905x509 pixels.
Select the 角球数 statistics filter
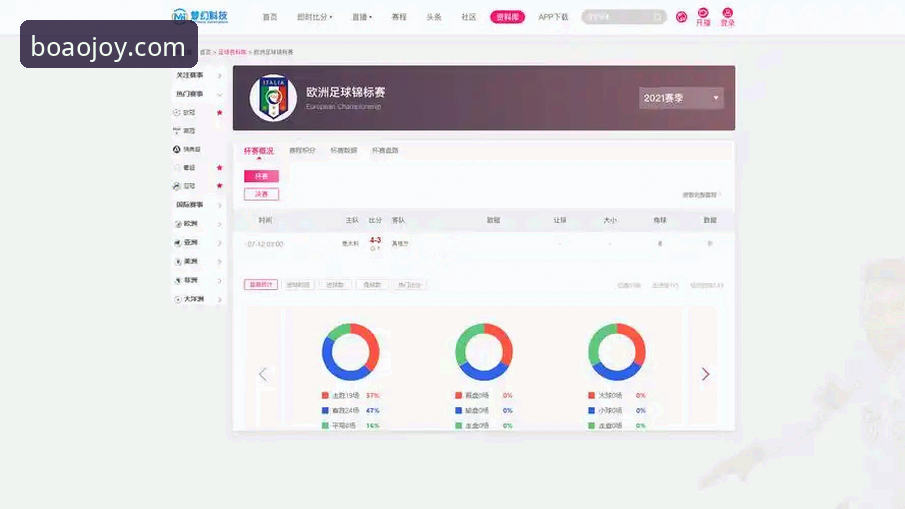[372, 285]
